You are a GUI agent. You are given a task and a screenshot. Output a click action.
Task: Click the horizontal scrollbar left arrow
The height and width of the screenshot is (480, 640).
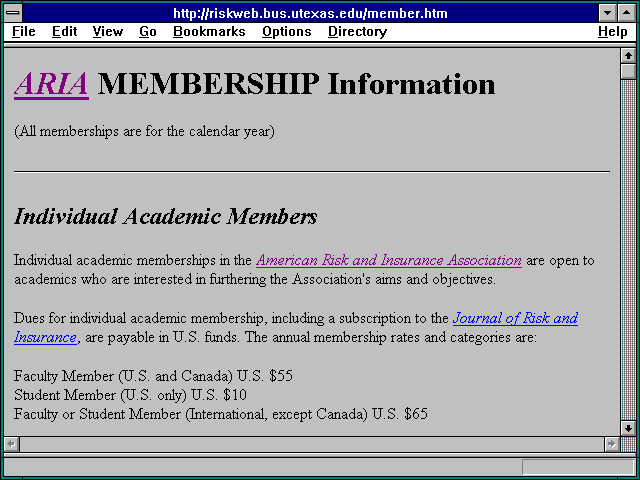coord(11,444)
